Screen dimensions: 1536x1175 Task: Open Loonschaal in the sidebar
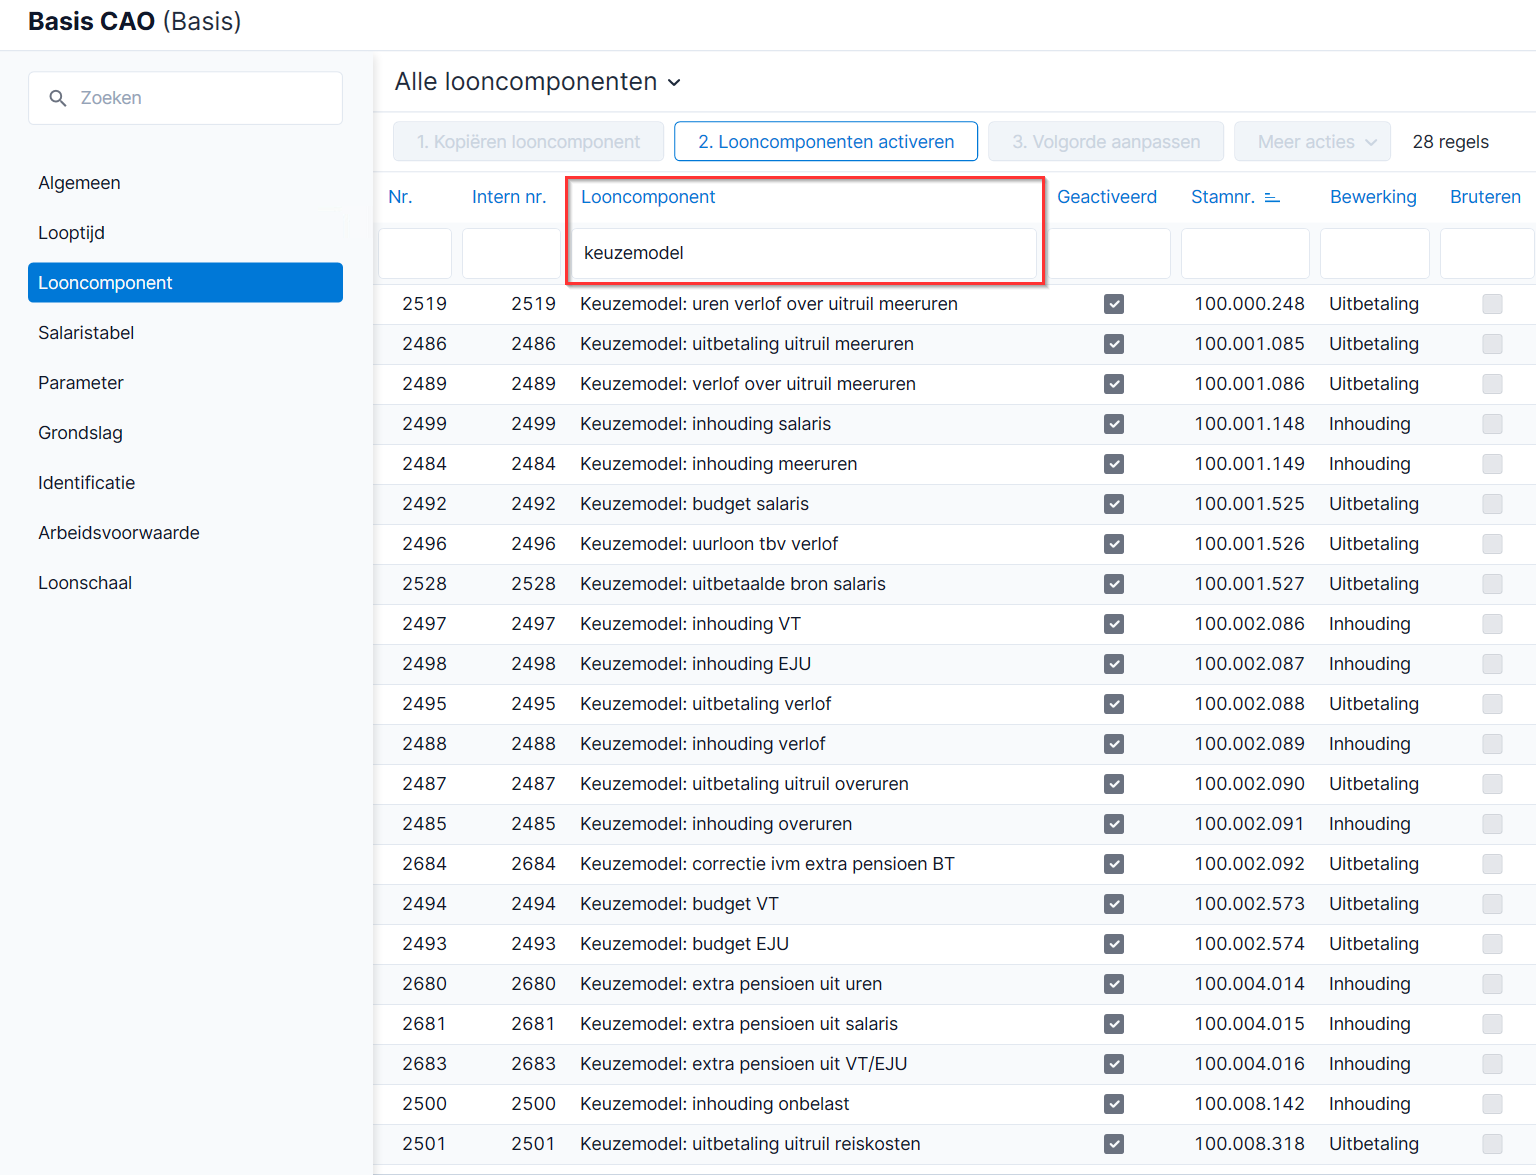(x=185, y=583)
